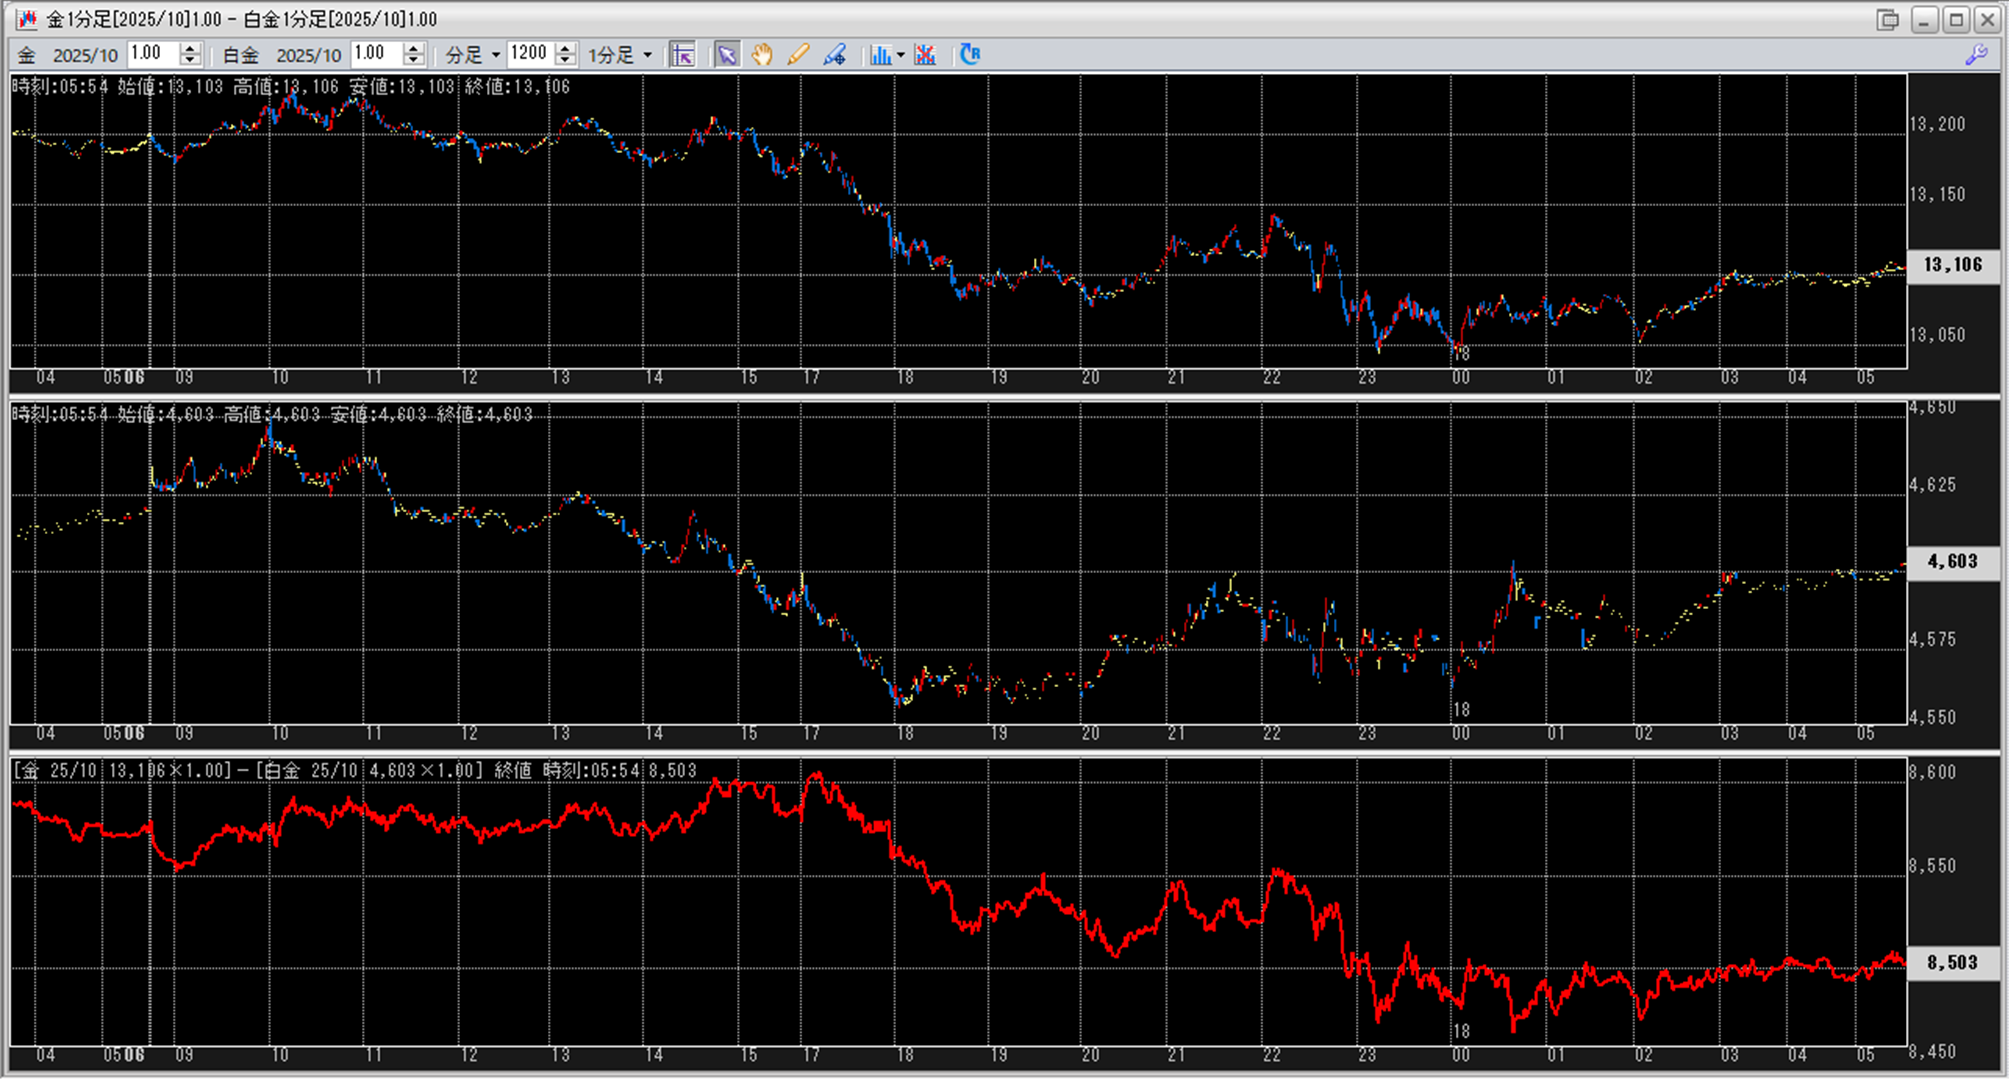Select the arrow pointer tool

(x=727, y=55)
